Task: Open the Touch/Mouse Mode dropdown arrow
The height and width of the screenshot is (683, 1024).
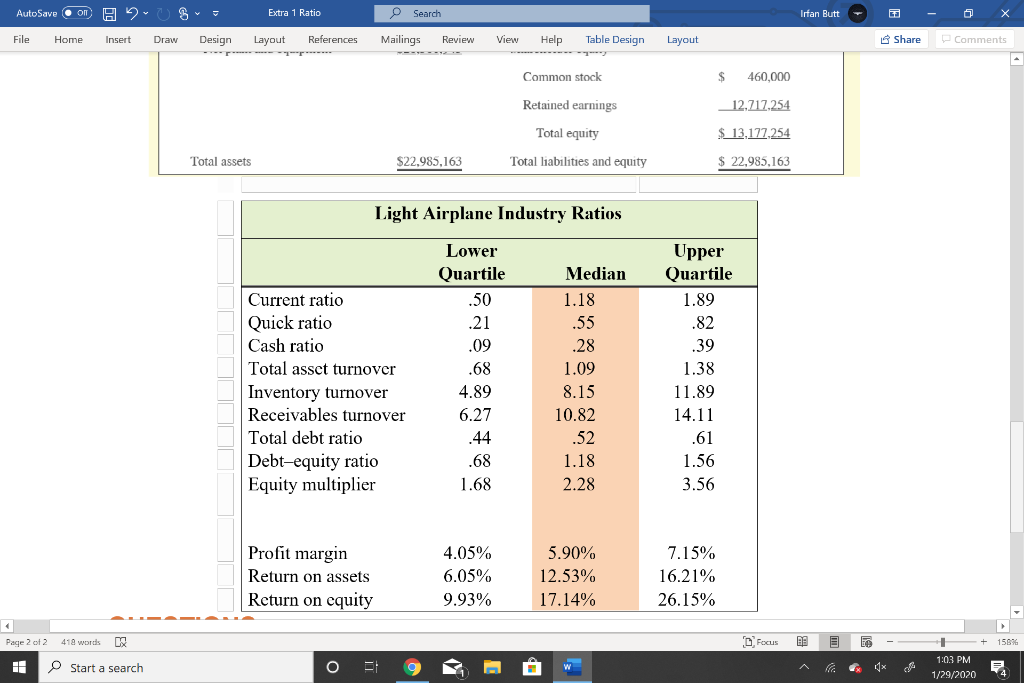Action: (197, 13)
